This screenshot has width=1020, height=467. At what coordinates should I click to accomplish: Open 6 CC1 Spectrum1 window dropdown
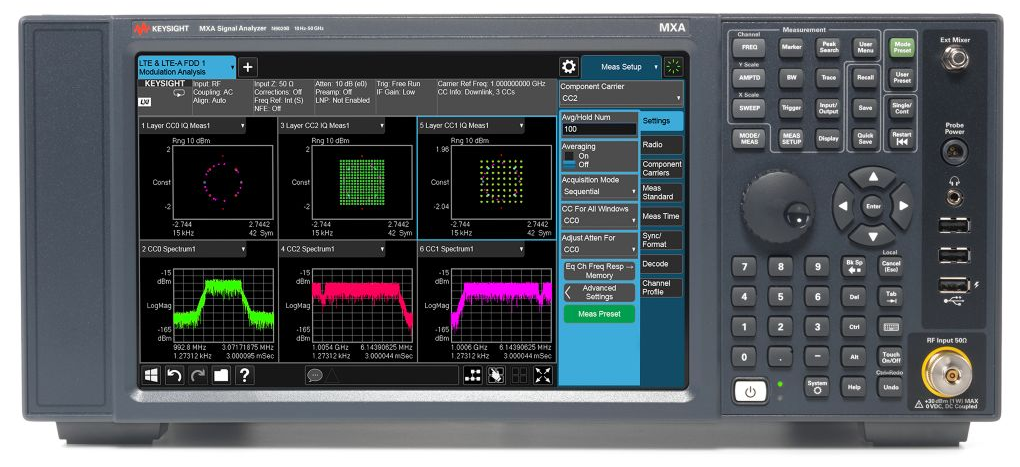471,249
